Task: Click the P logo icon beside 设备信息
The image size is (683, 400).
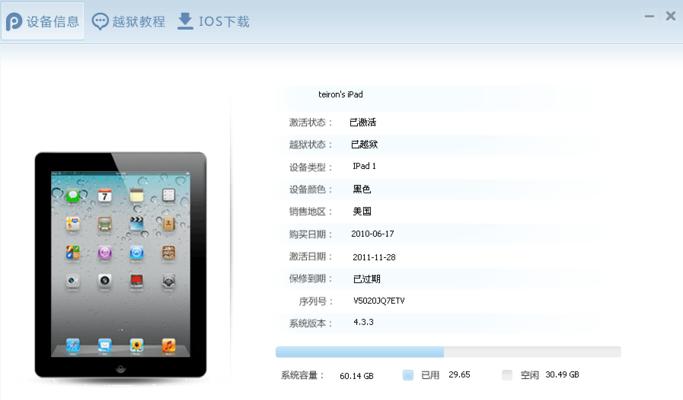Action: (14, 21)
